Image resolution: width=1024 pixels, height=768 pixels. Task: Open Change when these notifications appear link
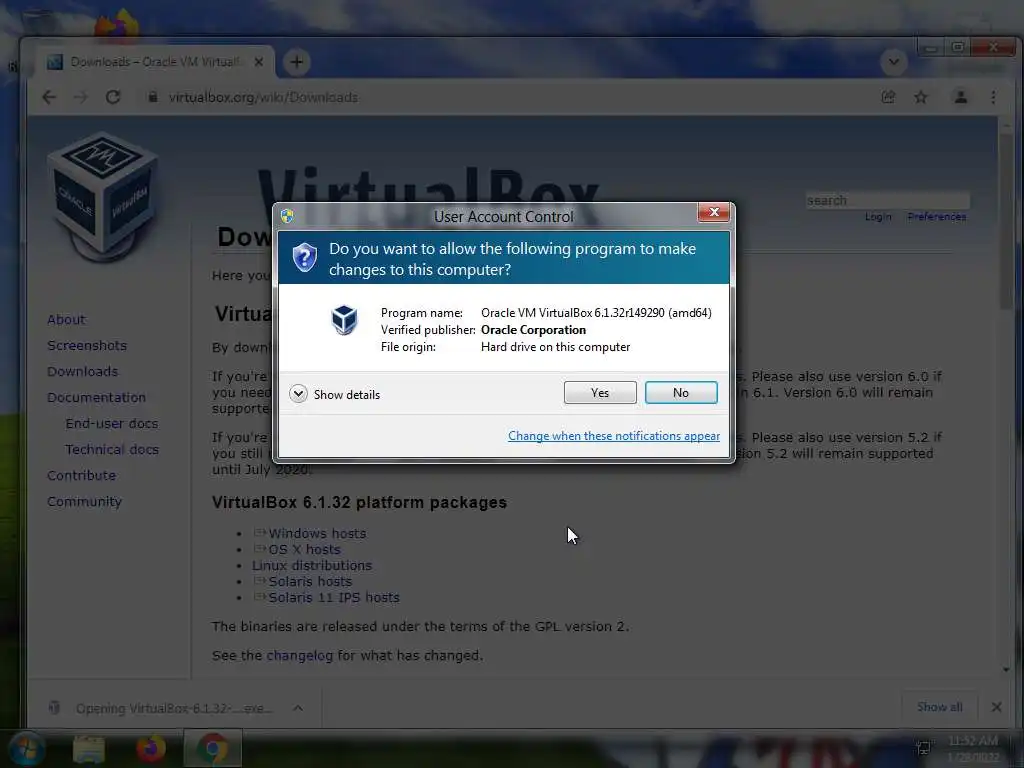coord(613,436)
